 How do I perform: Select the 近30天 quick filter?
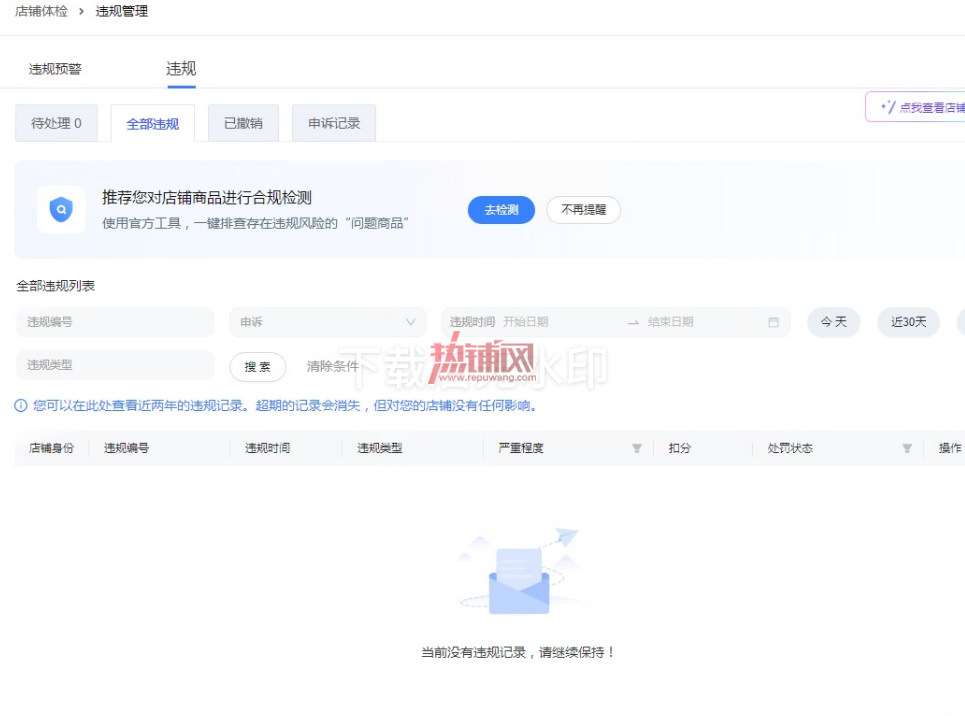(908, 322)
